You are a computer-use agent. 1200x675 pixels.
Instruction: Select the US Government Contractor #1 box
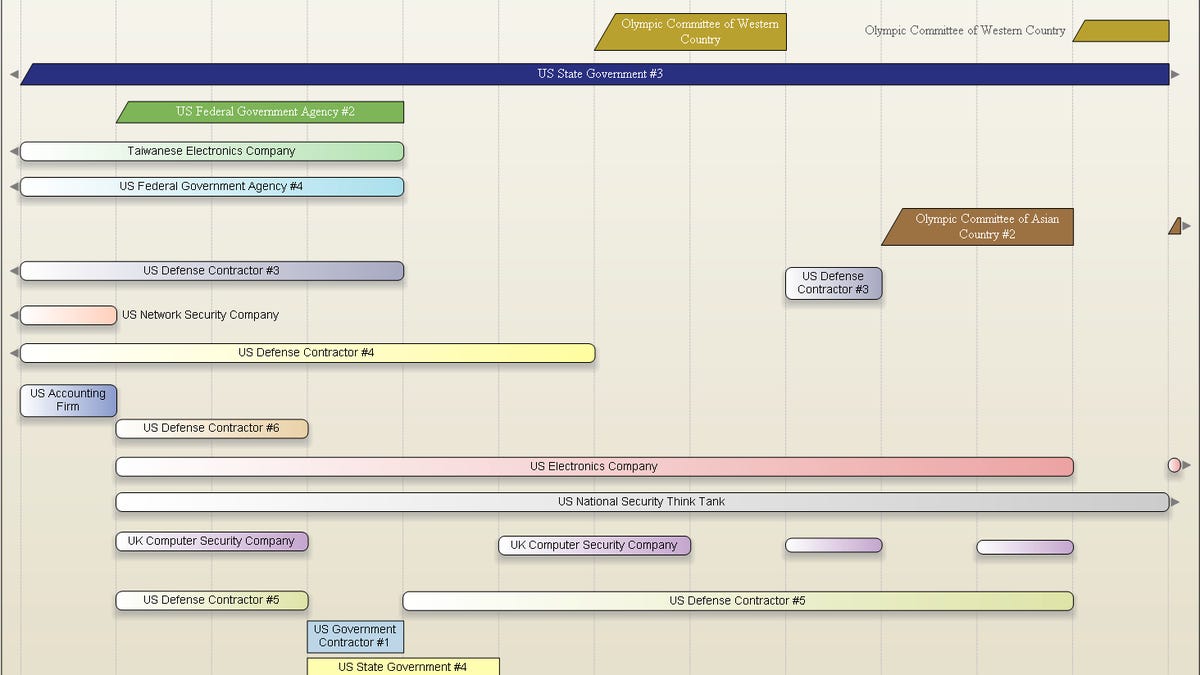[355, 636]
